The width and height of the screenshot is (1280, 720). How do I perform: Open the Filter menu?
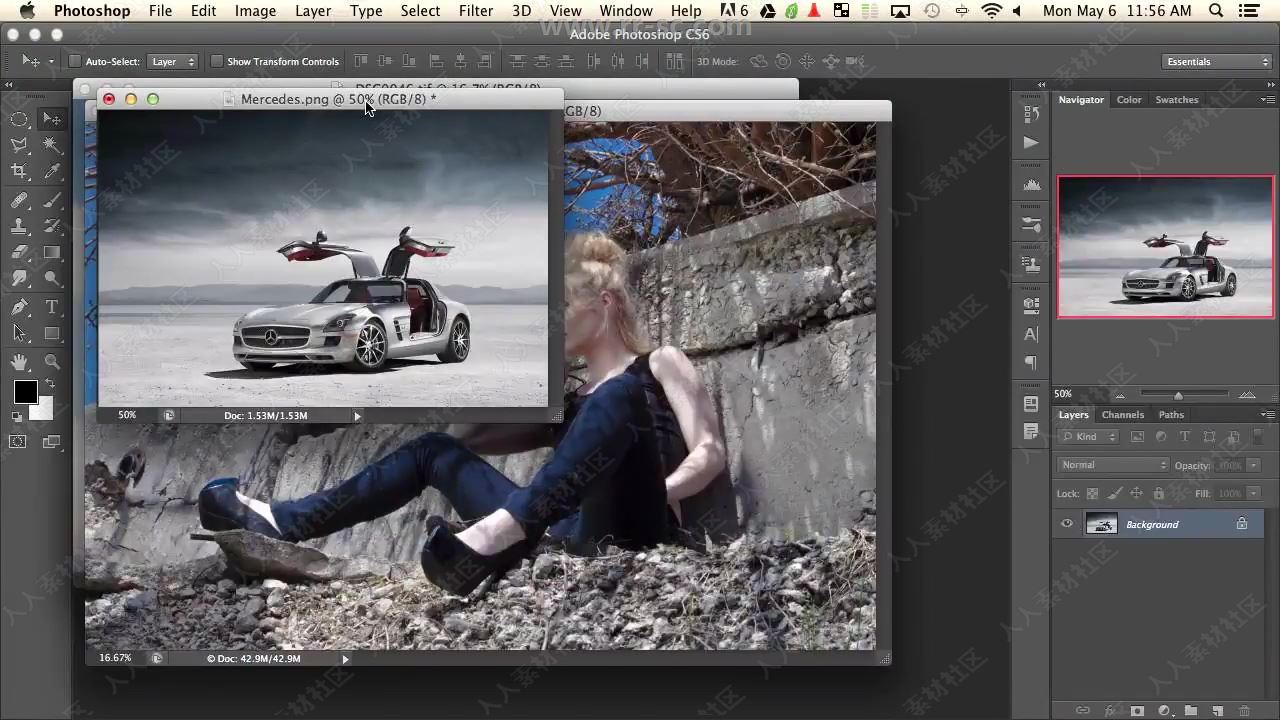pyautogui.click(x=476, y=11)
